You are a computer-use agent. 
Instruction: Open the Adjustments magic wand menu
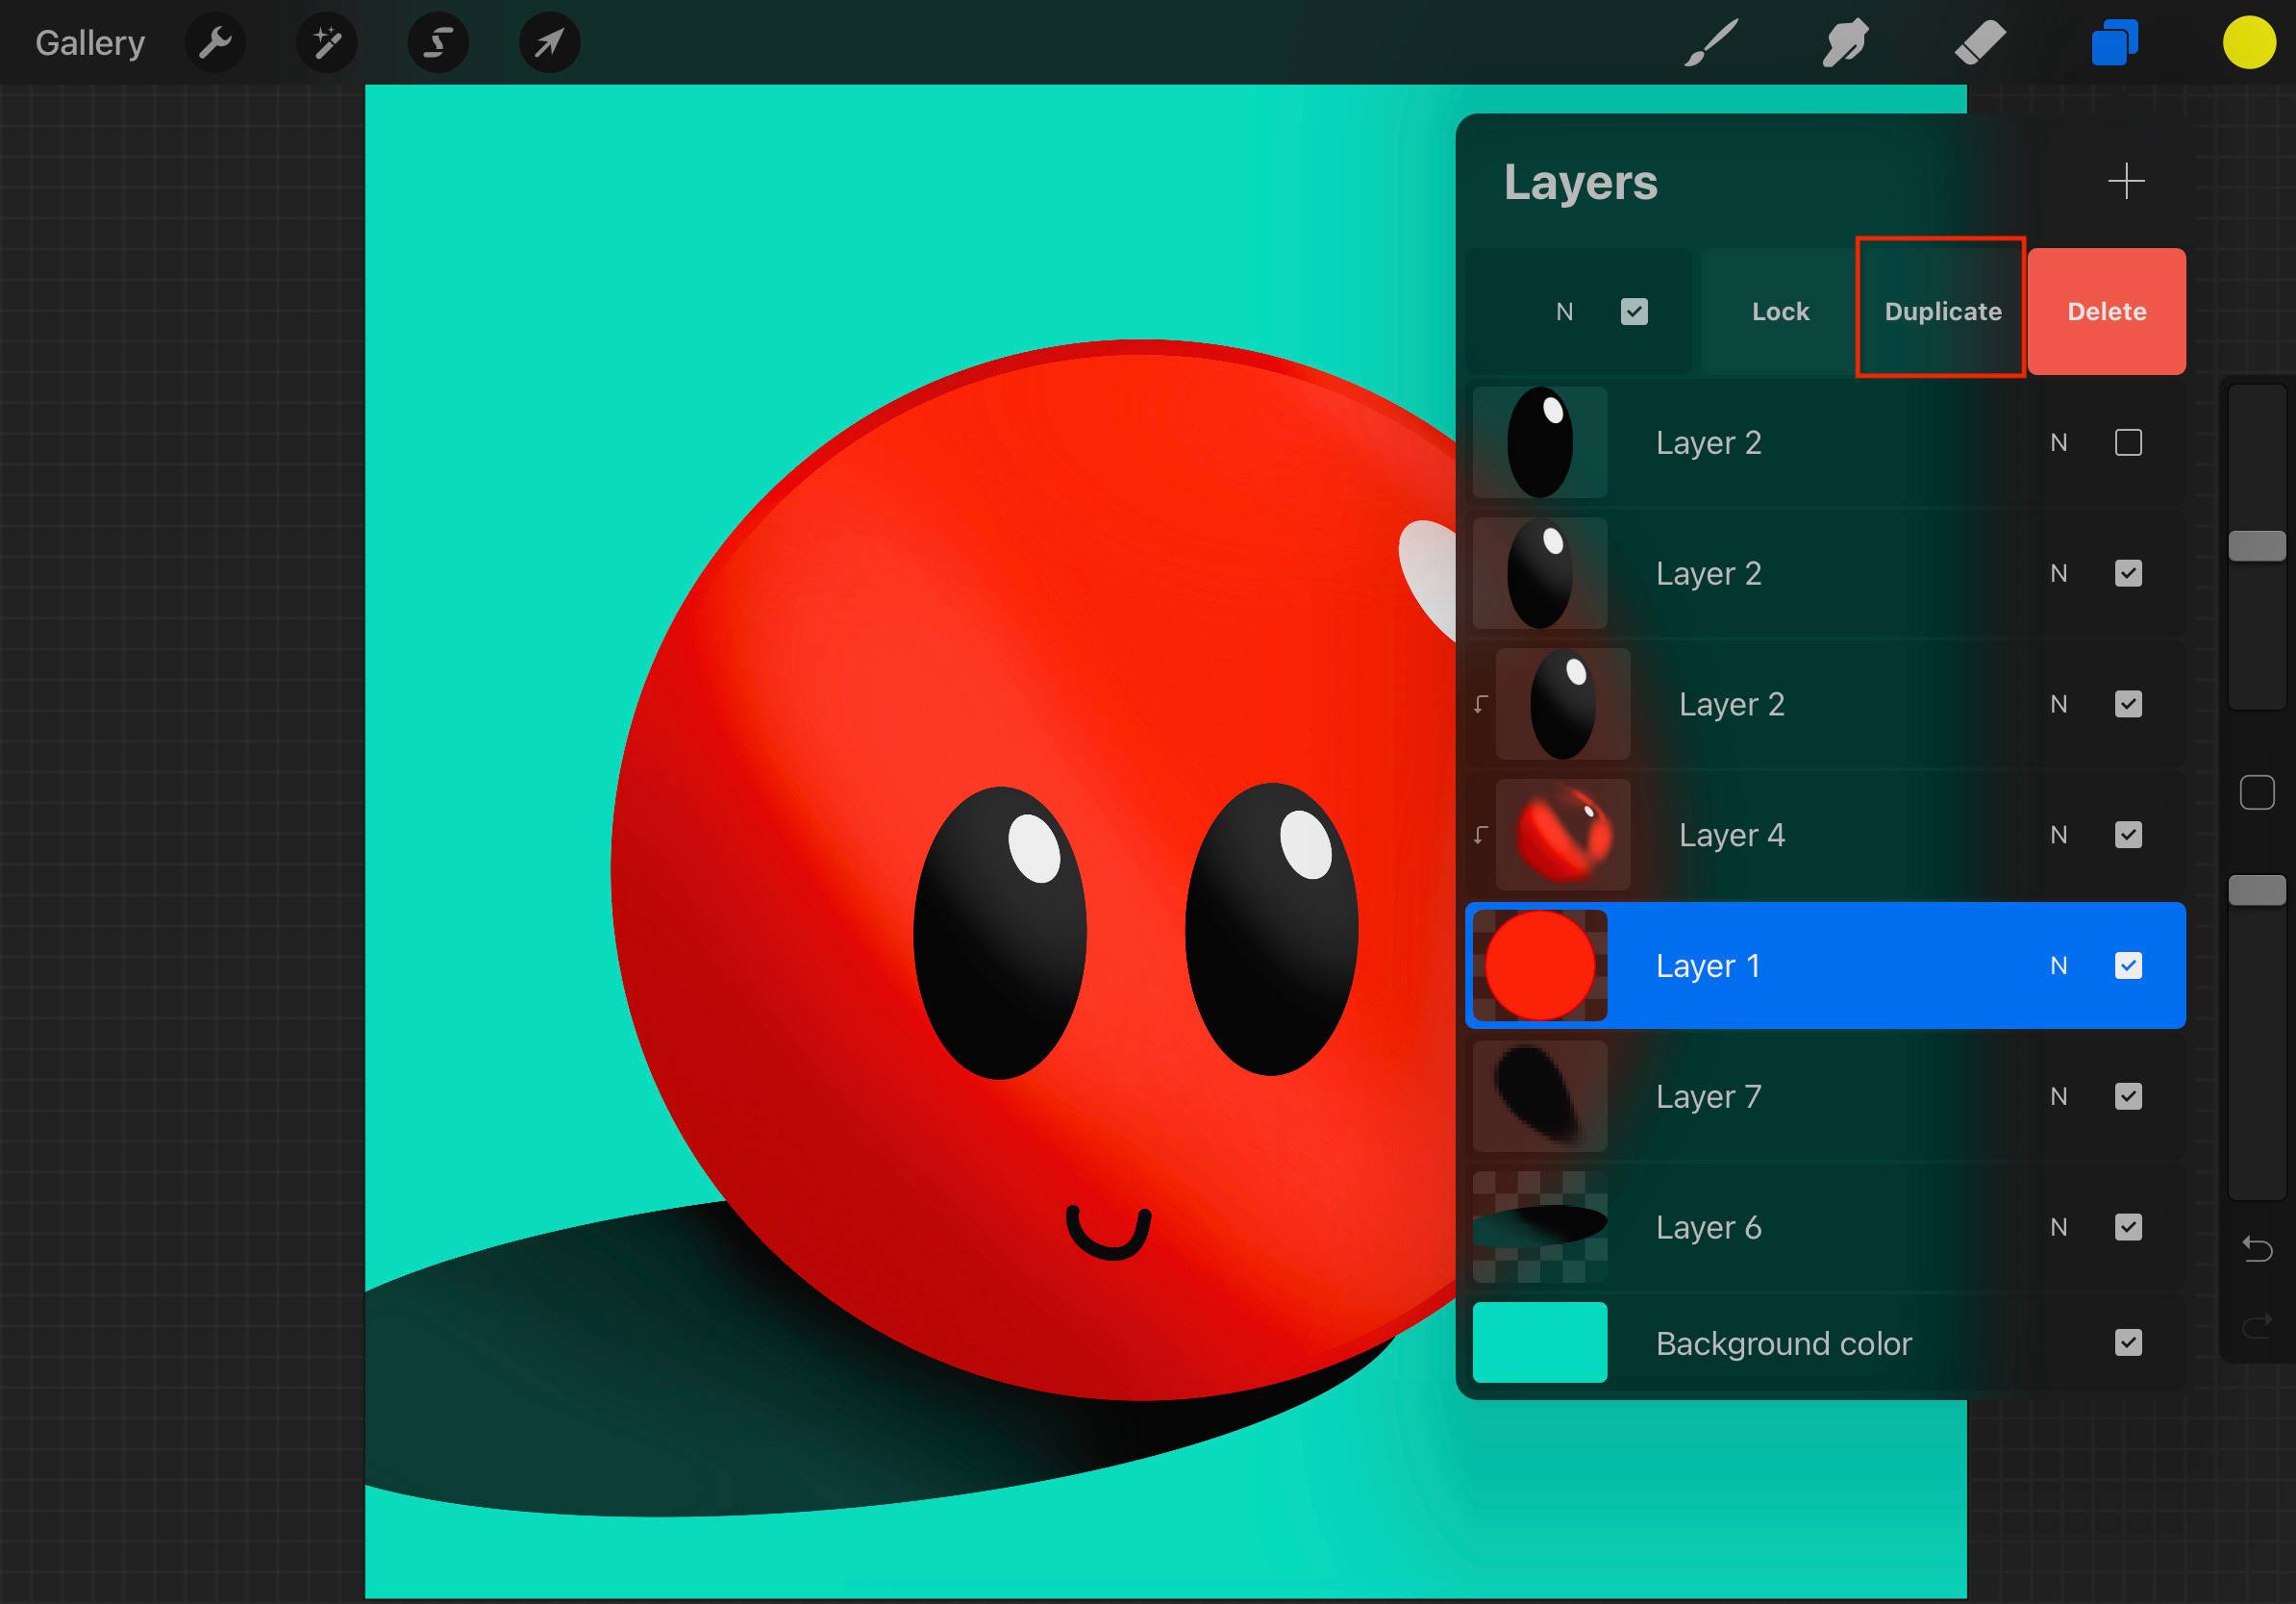tap(327, 43)
